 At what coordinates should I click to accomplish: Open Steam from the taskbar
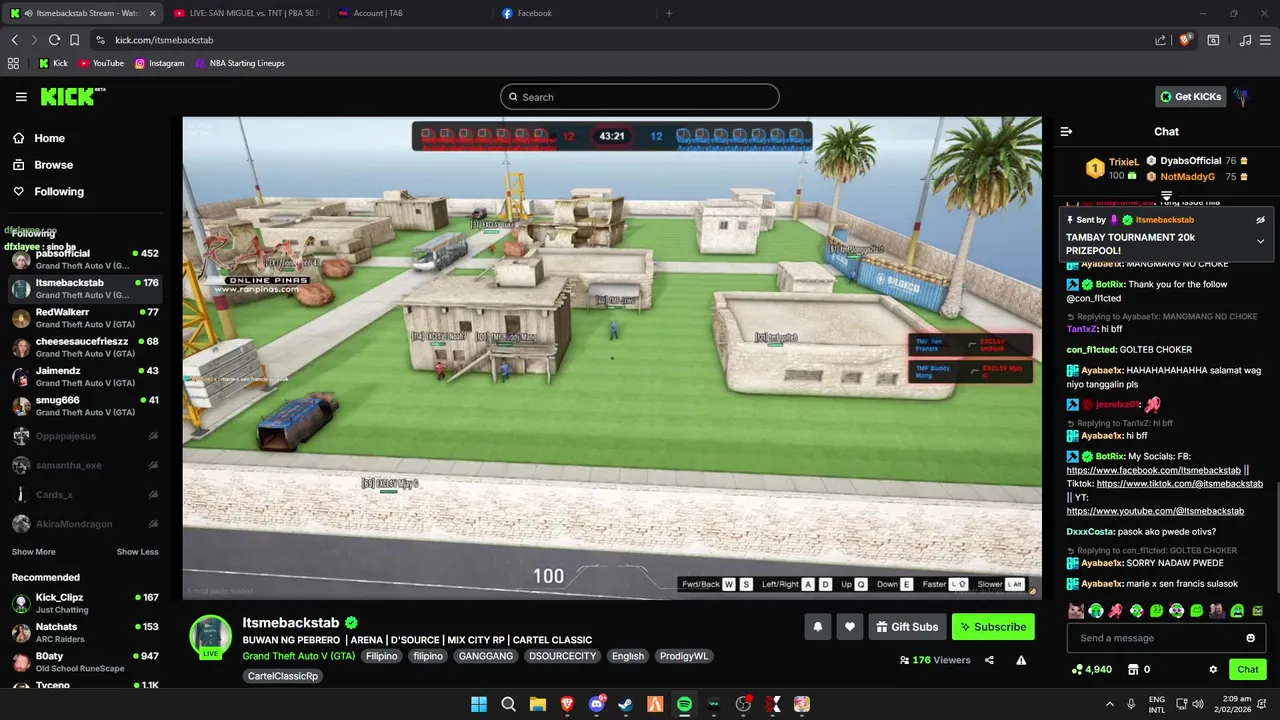[626, 704]
